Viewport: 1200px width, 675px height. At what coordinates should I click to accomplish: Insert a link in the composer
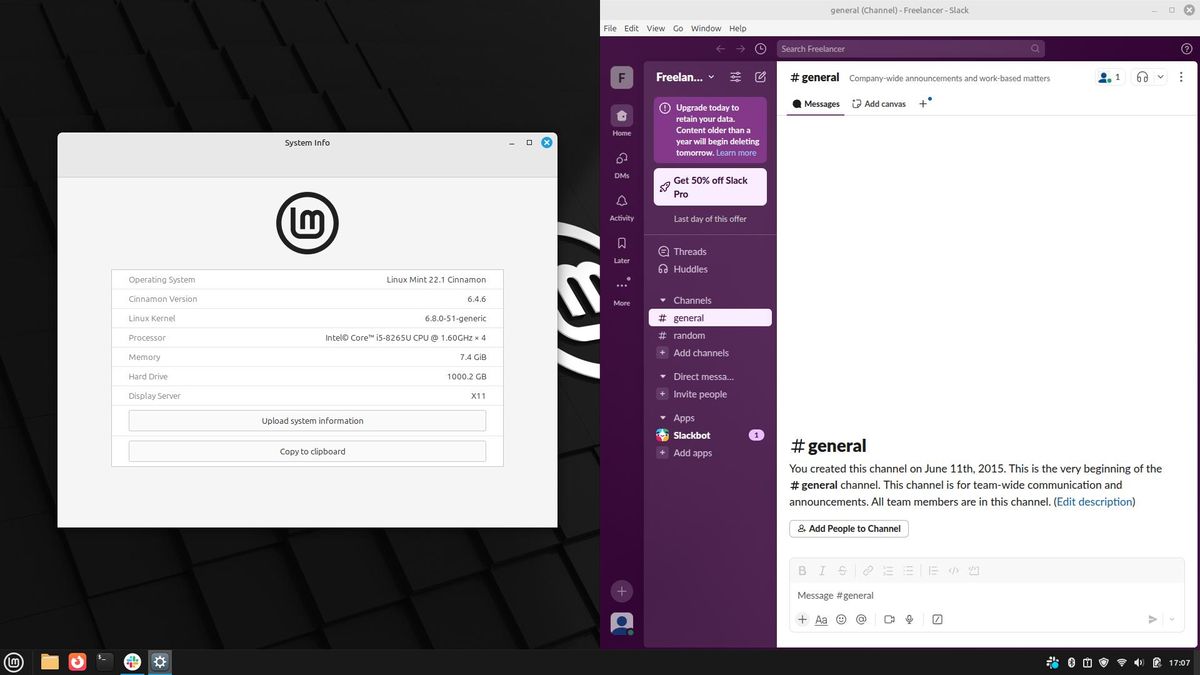click(x=868, y=571)
